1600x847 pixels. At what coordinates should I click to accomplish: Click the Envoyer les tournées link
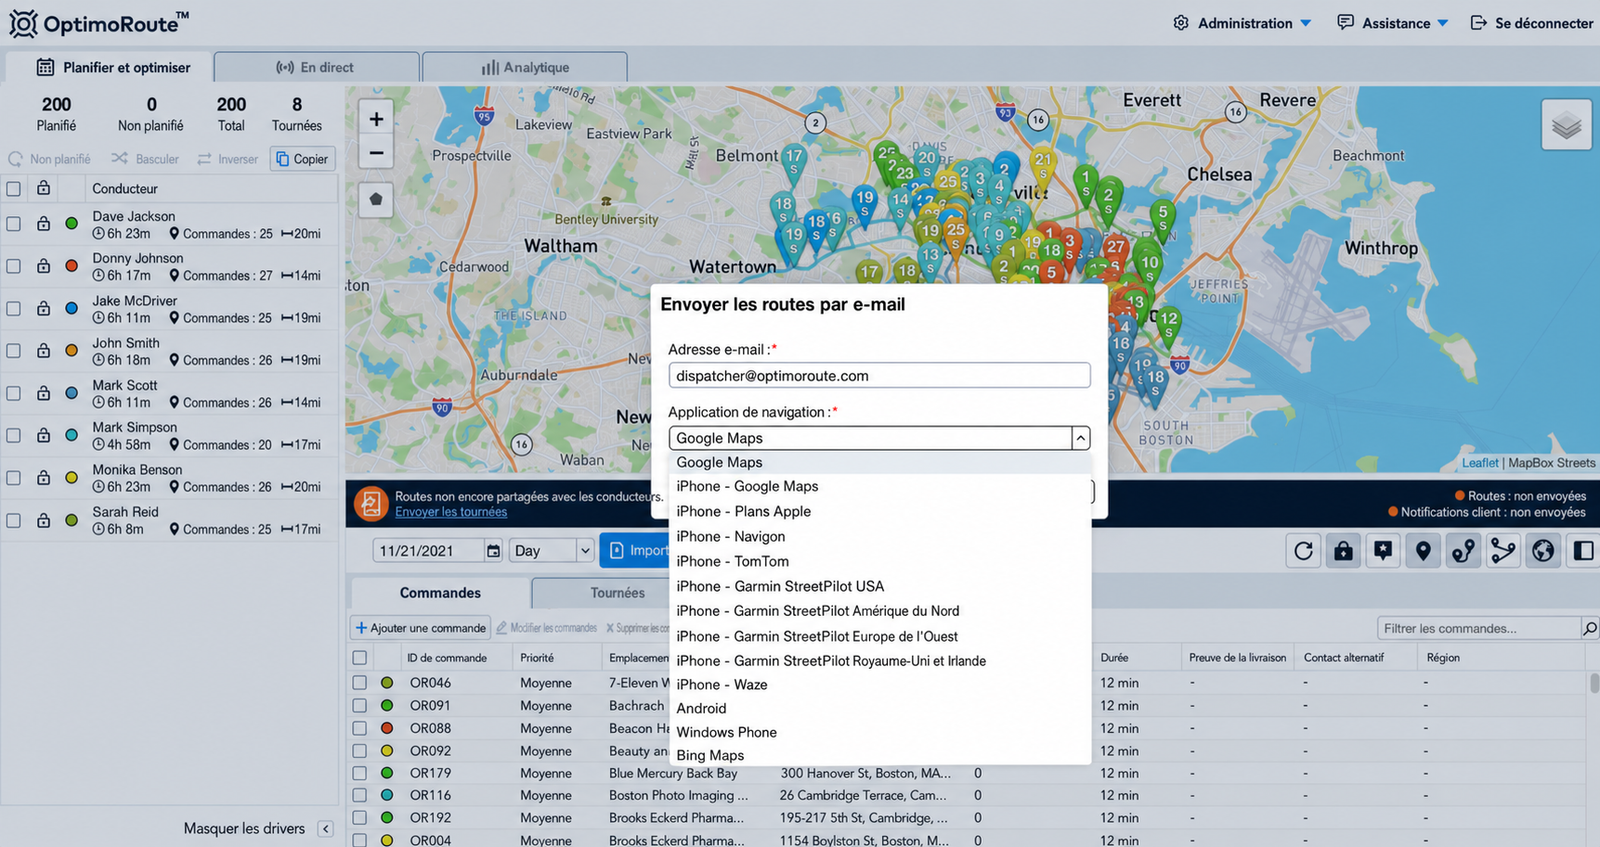(451, 512)
